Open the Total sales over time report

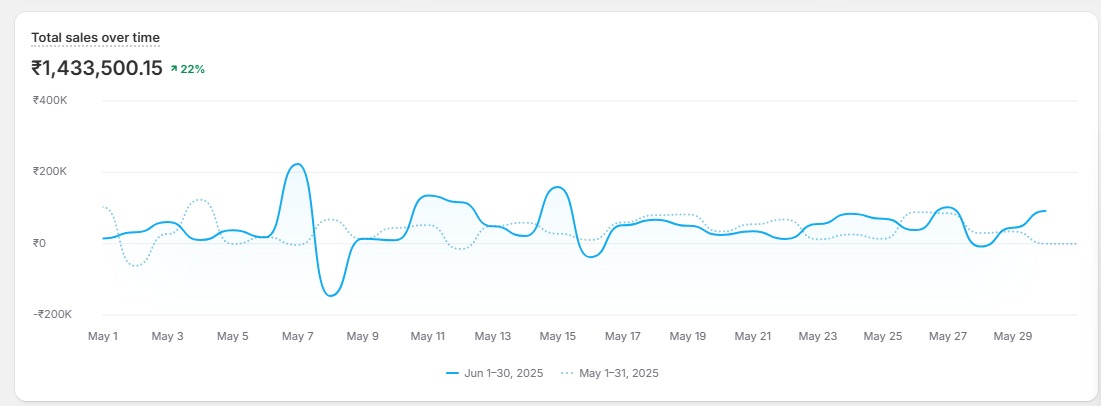point(95,38)
